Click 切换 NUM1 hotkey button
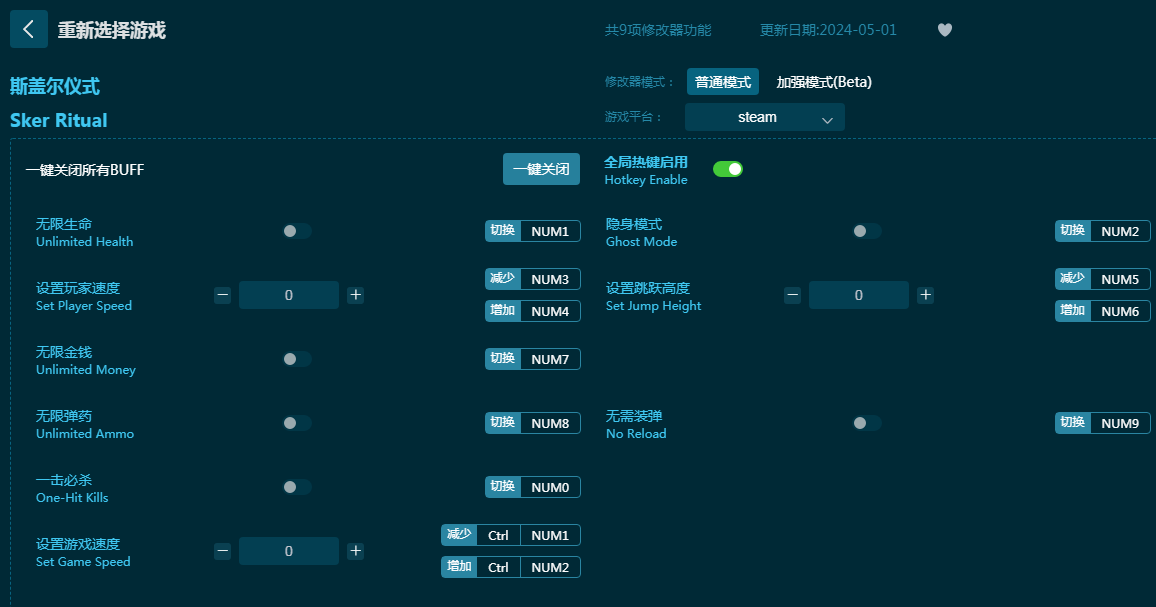The width and height of the screenshot is (1156, 607). point(532,231)
